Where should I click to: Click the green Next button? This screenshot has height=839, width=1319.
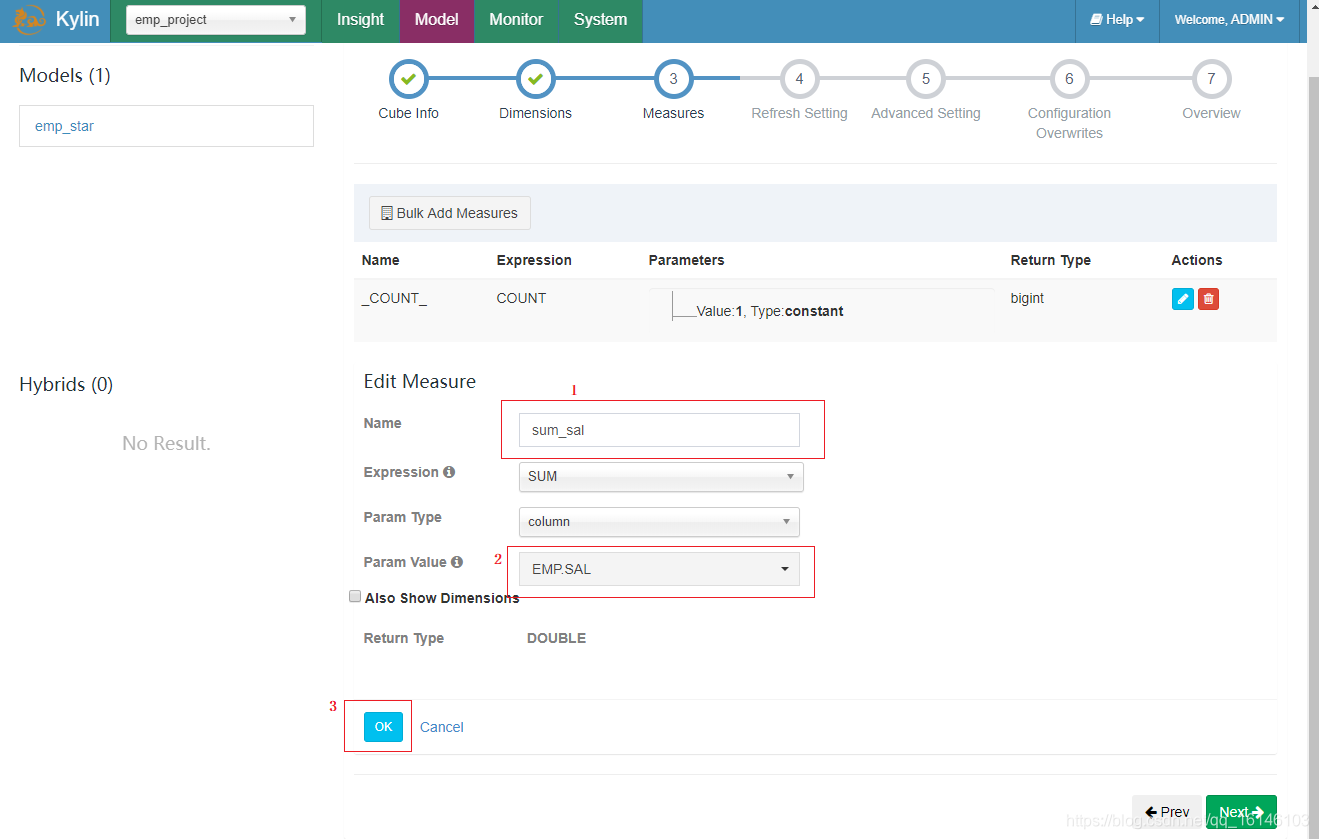pyautogui.click(x=1241, y=812)
